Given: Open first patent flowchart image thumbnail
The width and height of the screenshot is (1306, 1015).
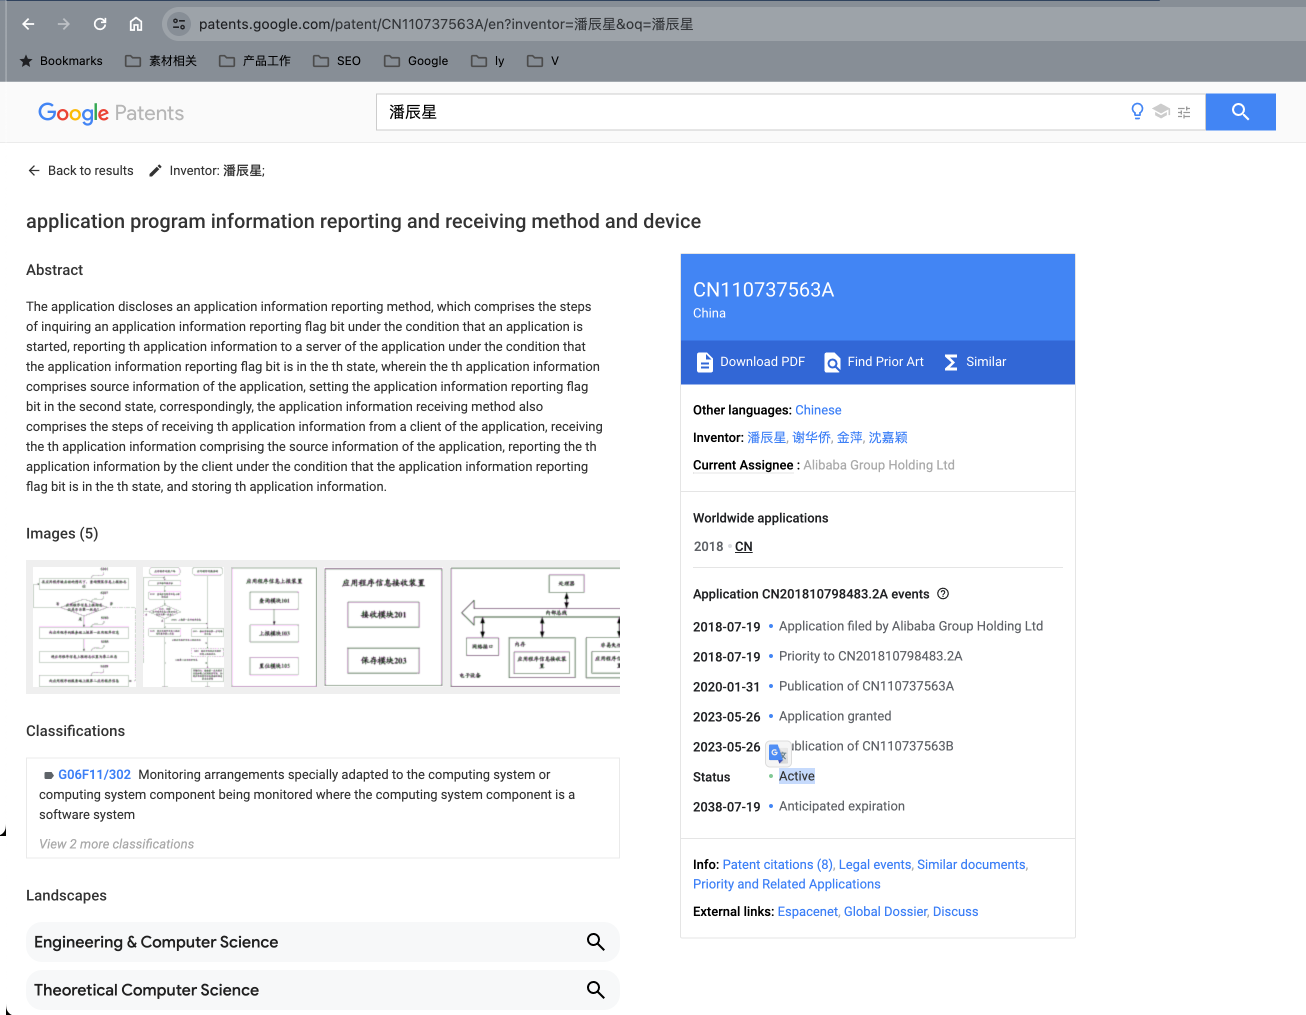Looking at the screenshot, I should click(x=84, y=627).
